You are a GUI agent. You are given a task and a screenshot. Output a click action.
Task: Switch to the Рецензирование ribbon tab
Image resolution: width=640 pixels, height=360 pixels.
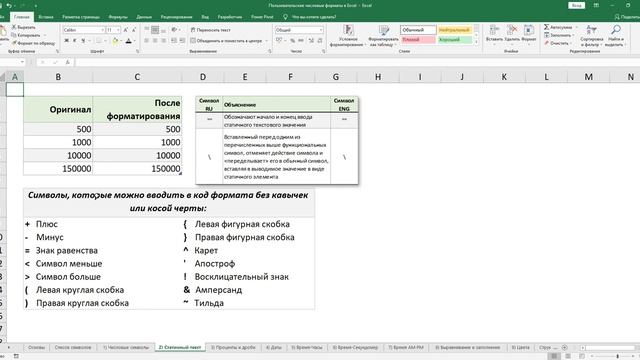pyautogui.click(x=176, y=17)
